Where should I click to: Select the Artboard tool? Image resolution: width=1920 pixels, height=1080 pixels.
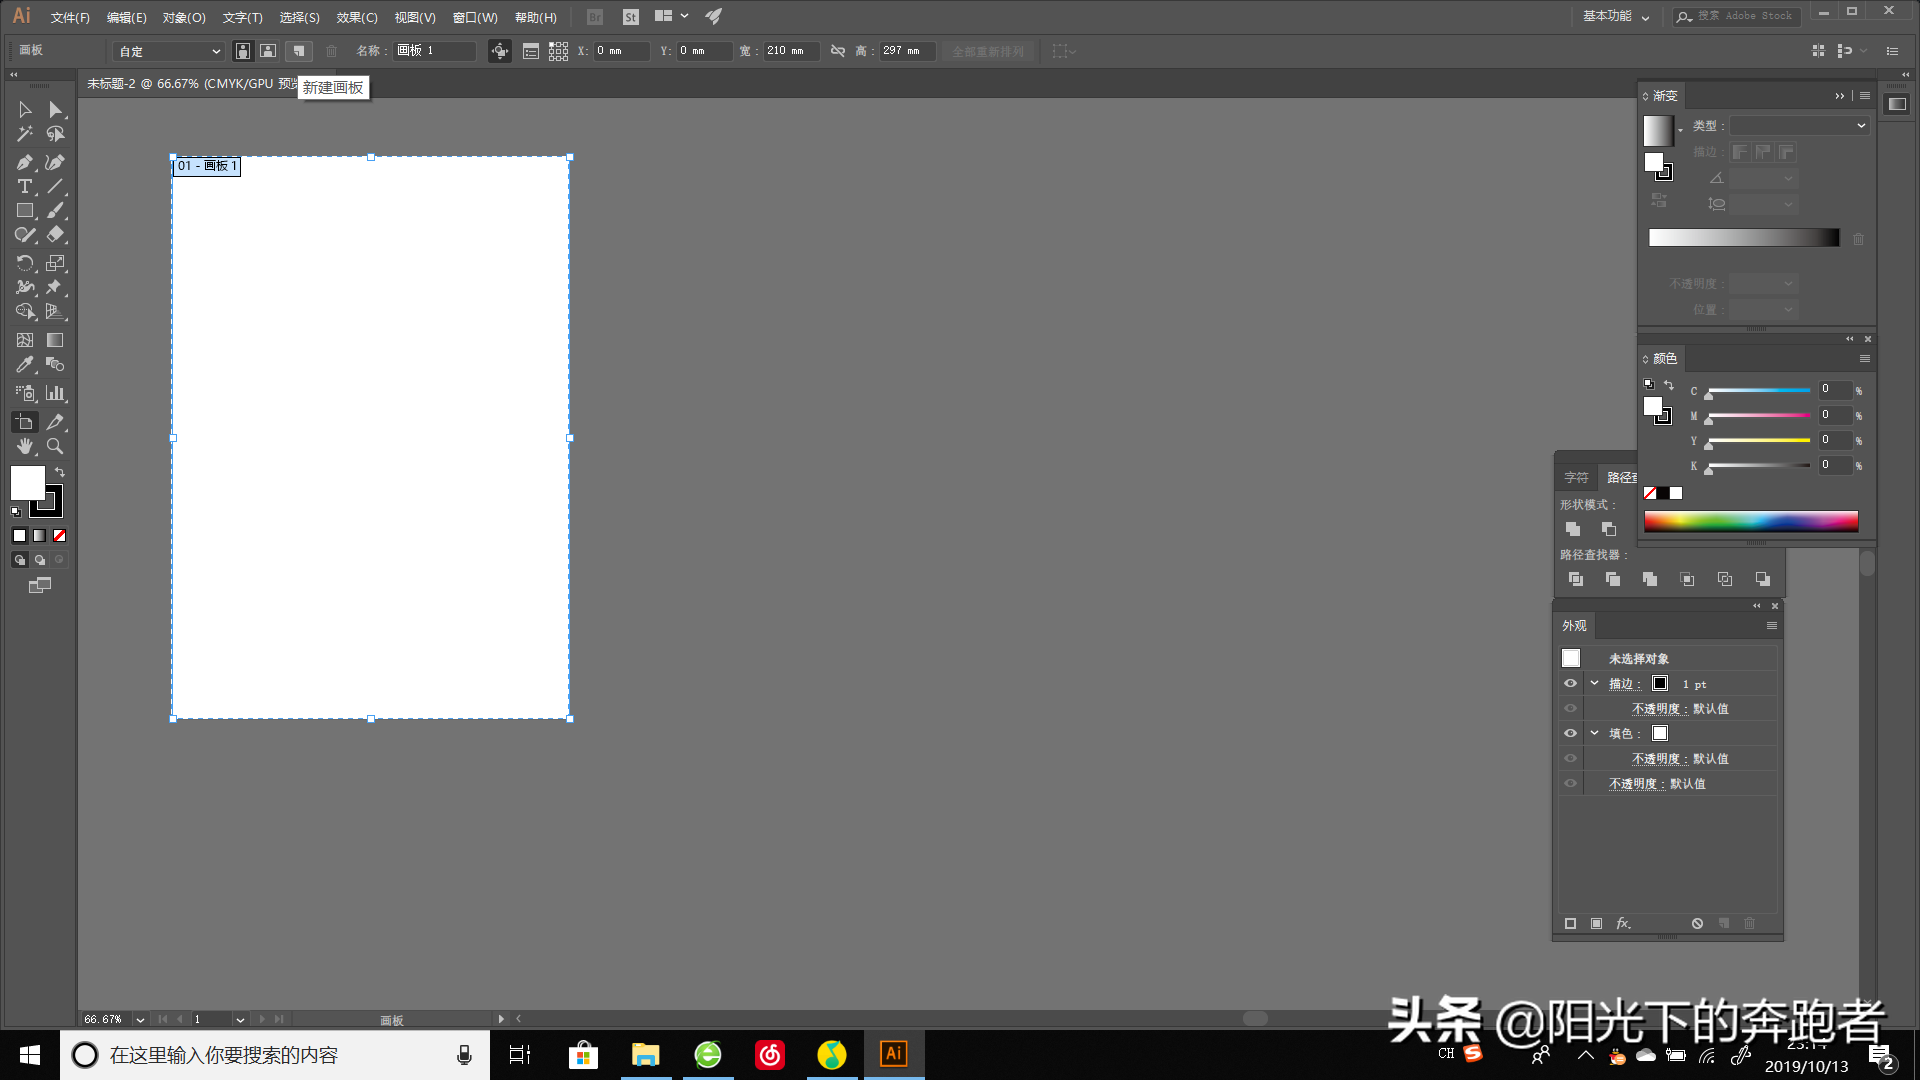point(25,422)
